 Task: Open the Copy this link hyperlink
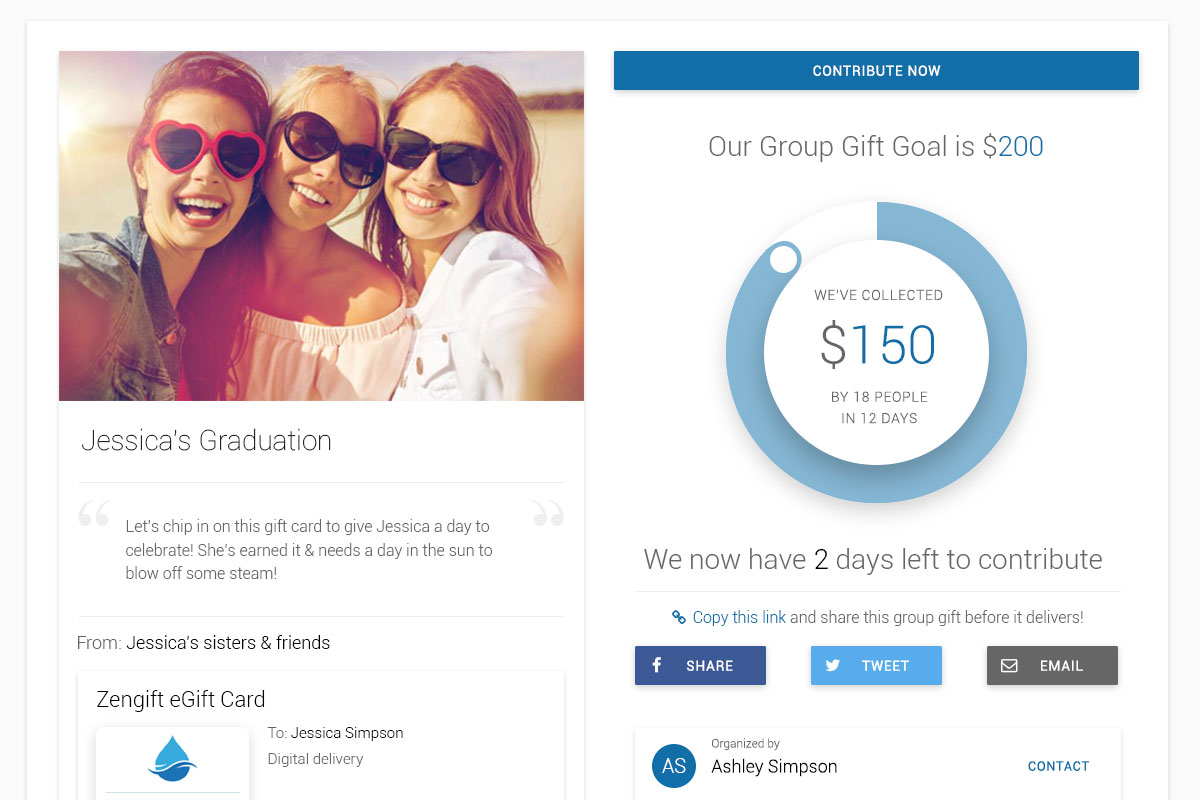click(x=739, y=617)
